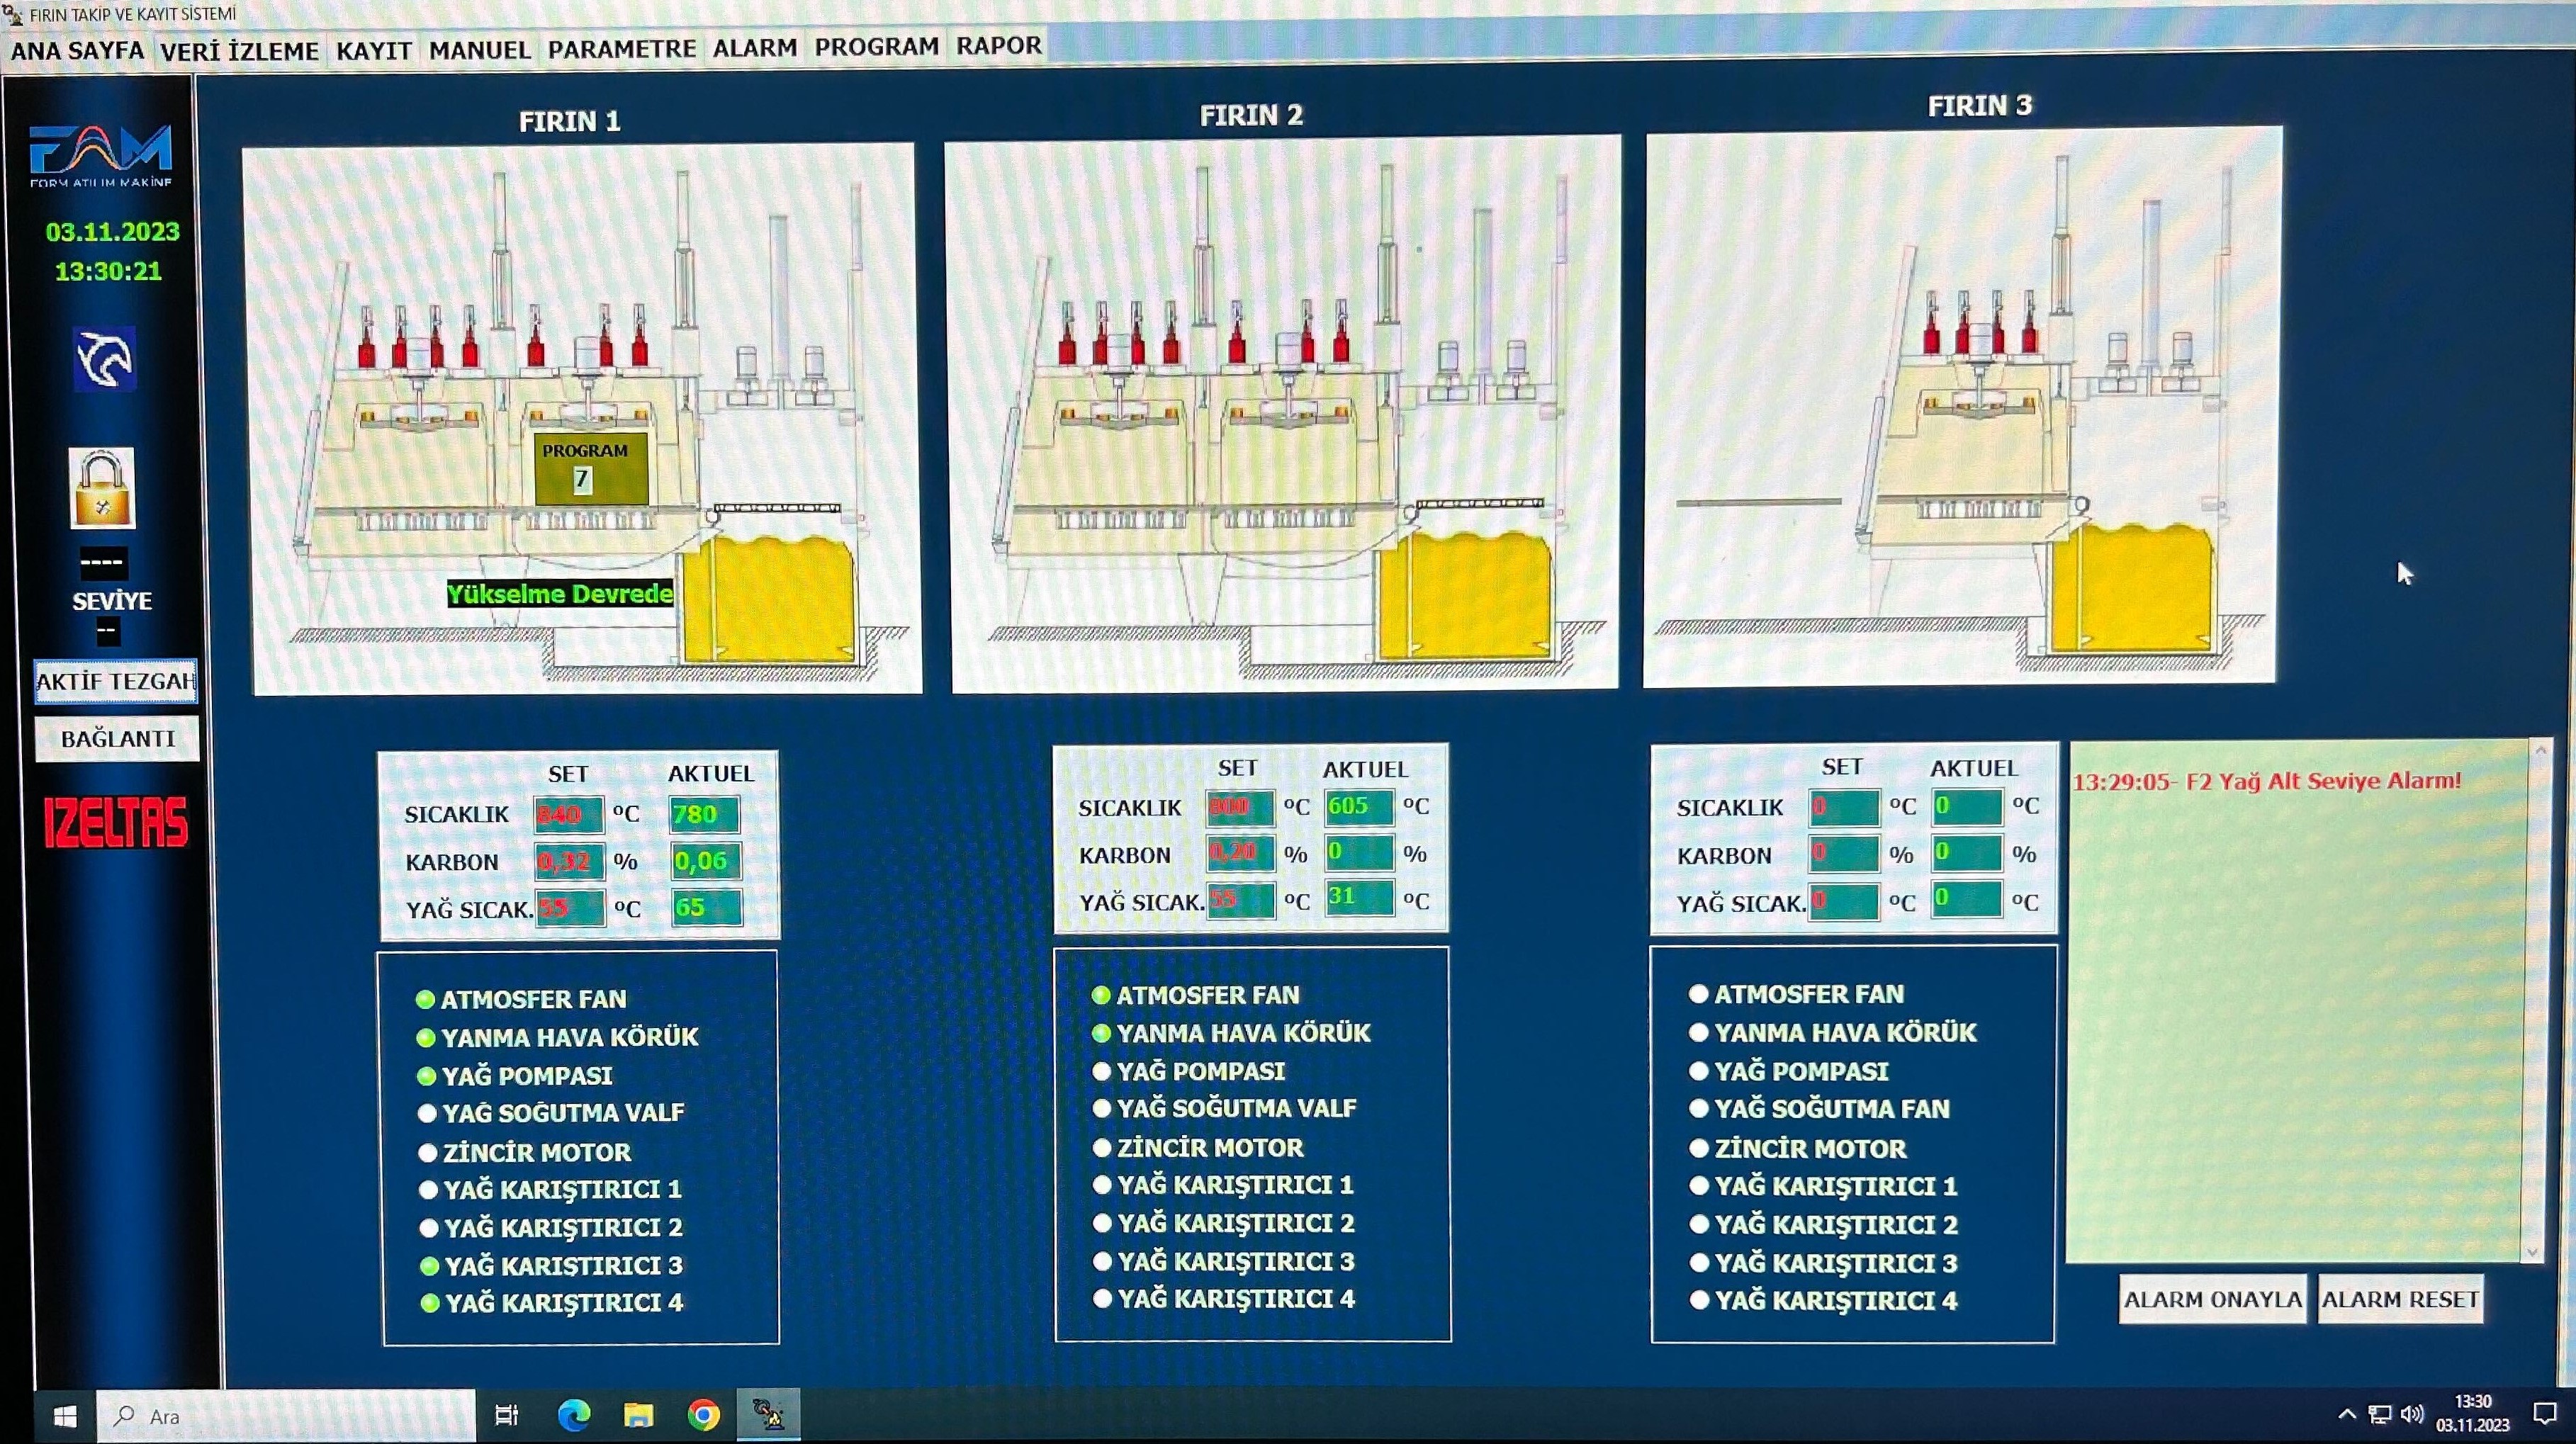
Task: Open the RAPOR menu
Action: click(998, 46)
